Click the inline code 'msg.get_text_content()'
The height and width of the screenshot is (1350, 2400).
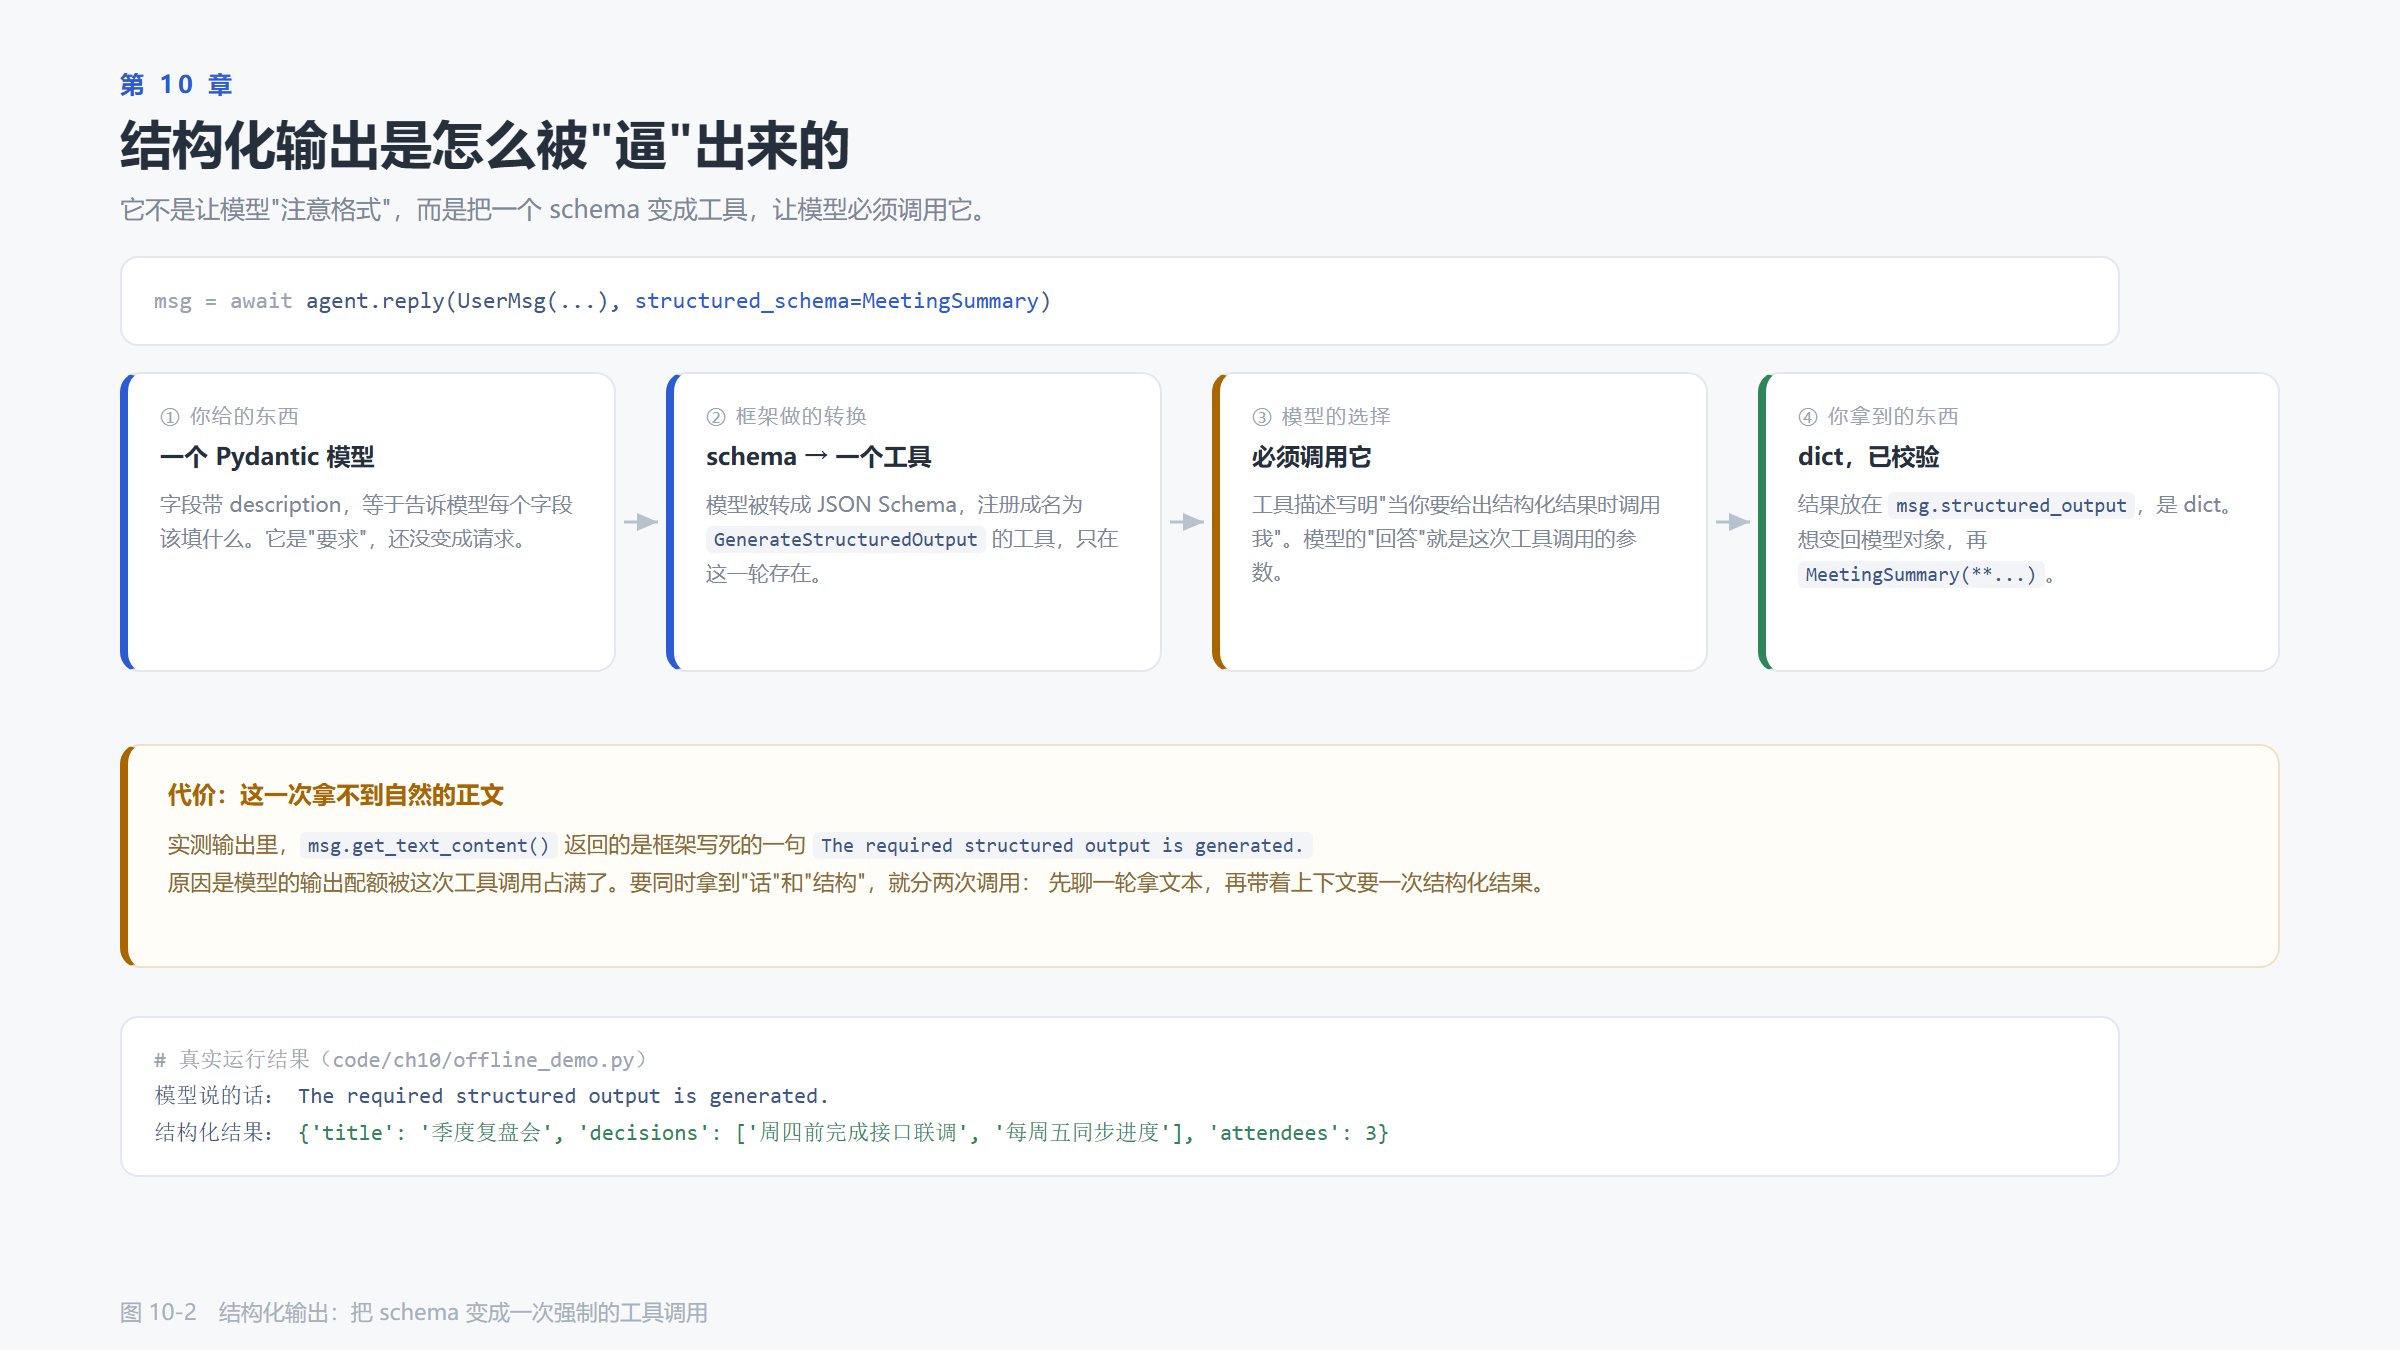(428, 846)
